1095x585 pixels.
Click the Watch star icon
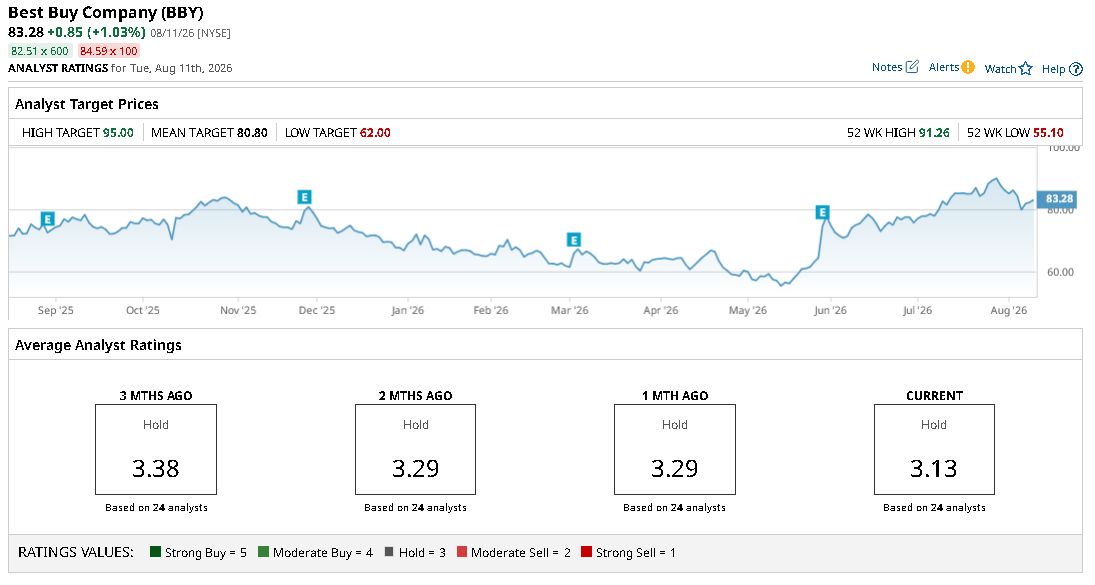(x=1025, y=68)
